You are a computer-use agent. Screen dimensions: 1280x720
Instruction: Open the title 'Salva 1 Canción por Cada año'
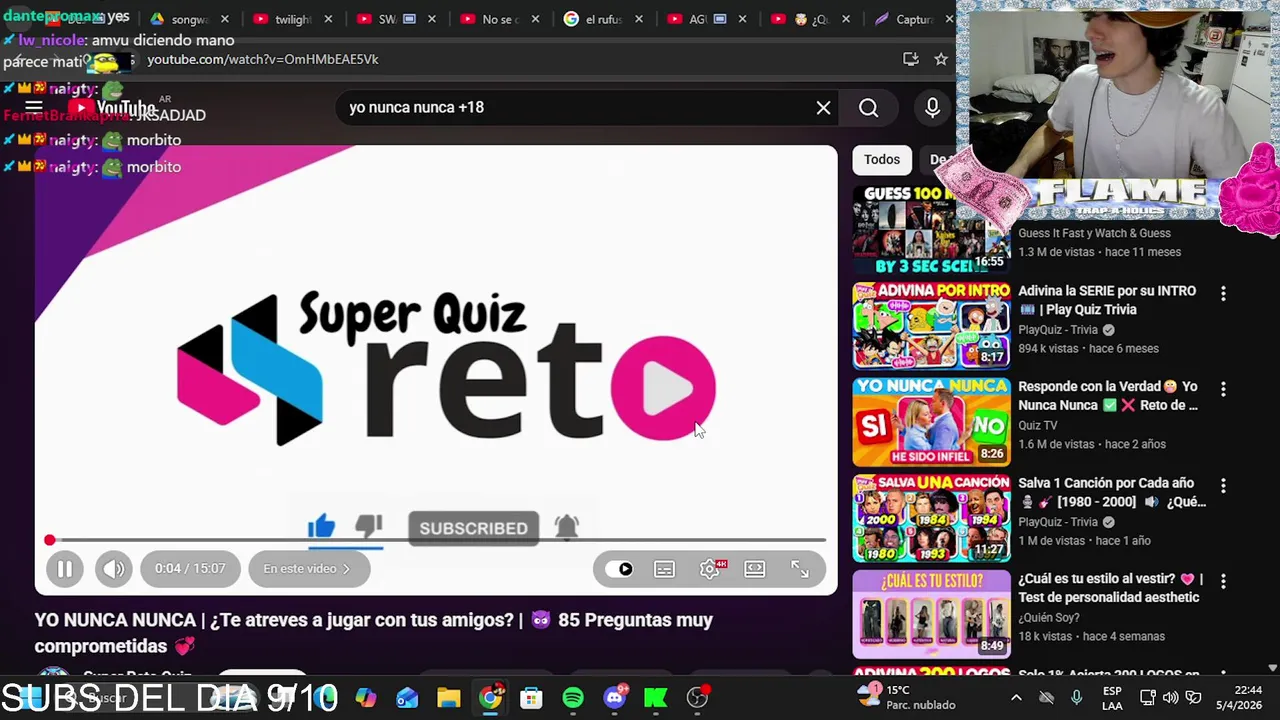[1112, 492]
